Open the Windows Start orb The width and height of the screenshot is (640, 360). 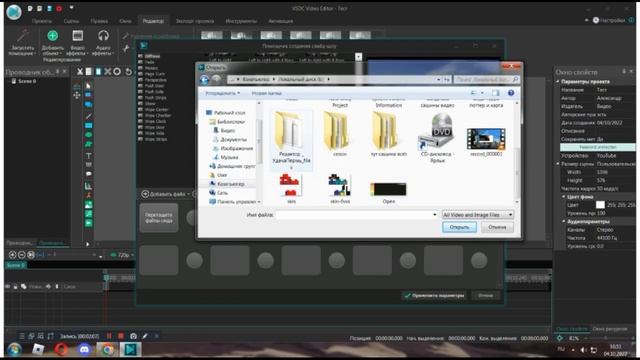14,350
